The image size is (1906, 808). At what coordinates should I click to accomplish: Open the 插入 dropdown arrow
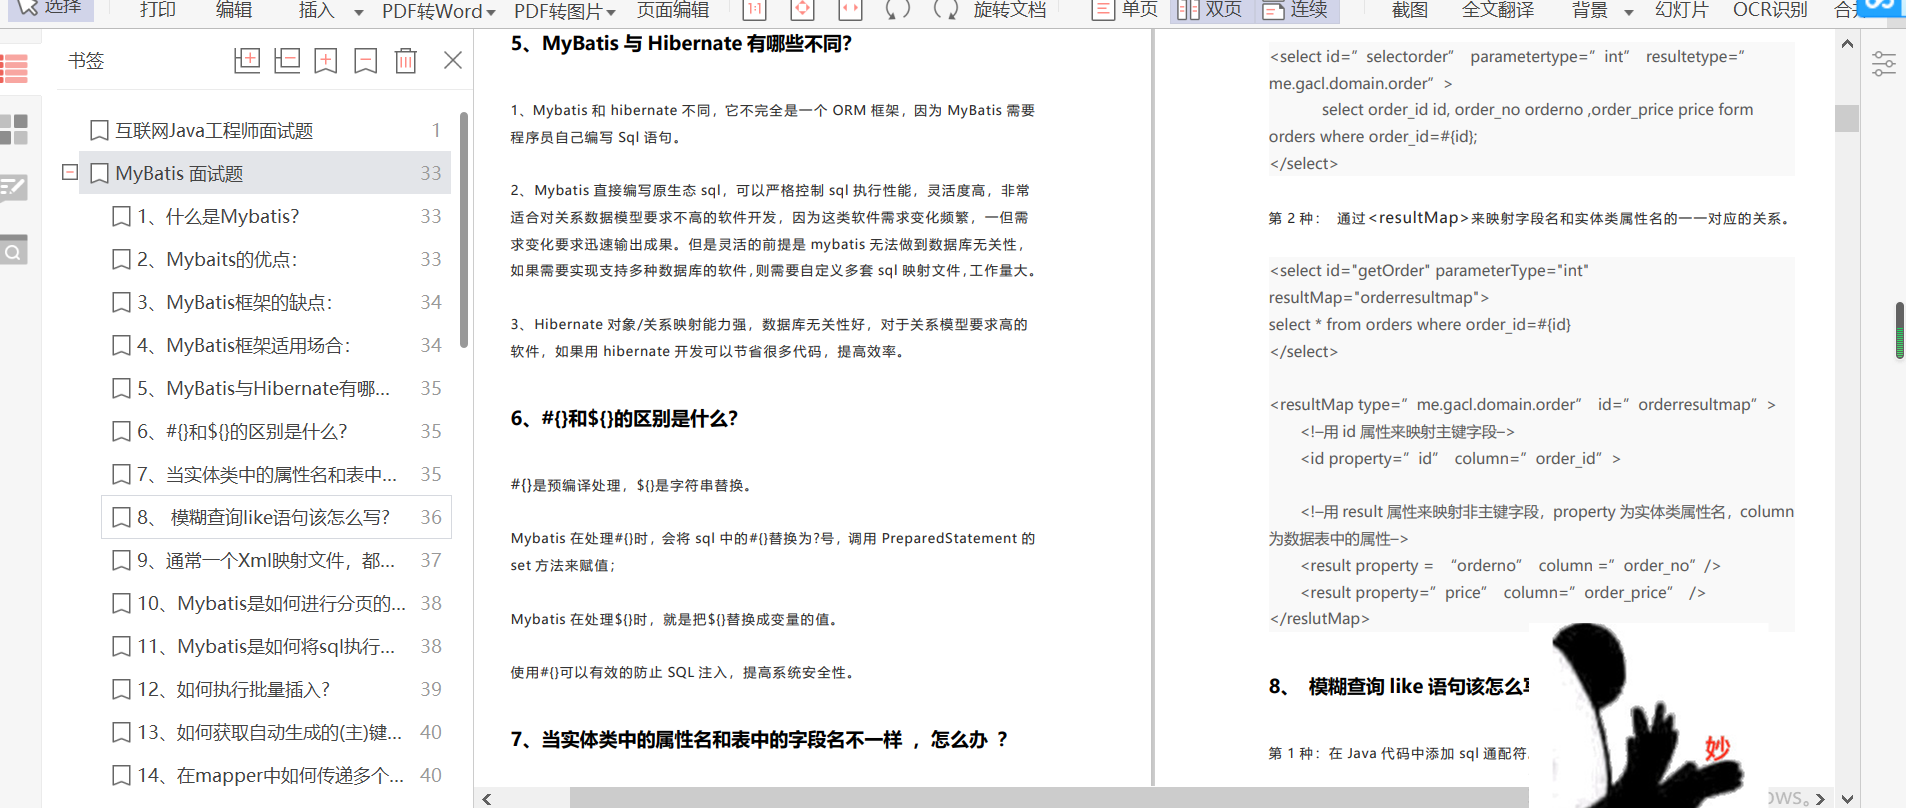pos(359,12)
